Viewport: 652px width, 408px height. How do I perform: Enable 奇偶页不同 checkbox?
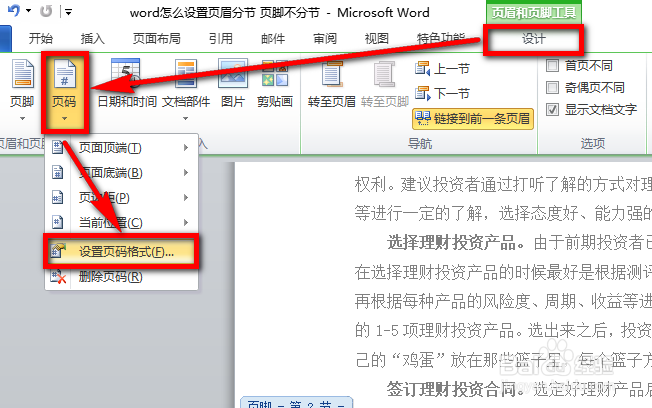(552, 88)
